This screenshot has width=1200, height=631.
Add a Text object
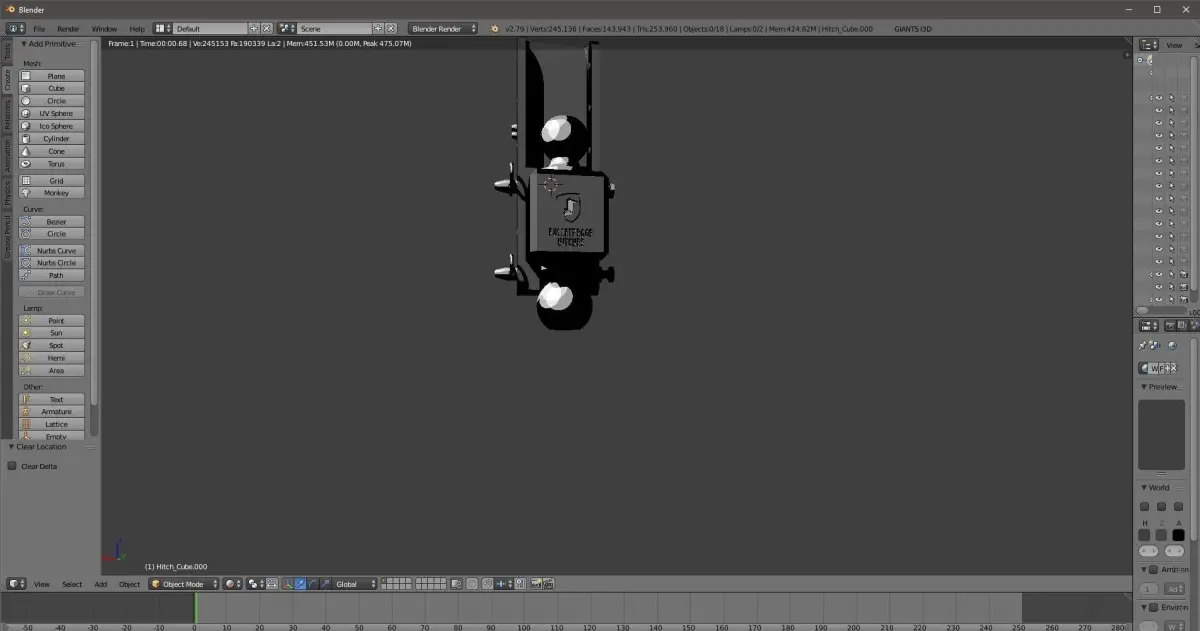[x=53, y=400]
